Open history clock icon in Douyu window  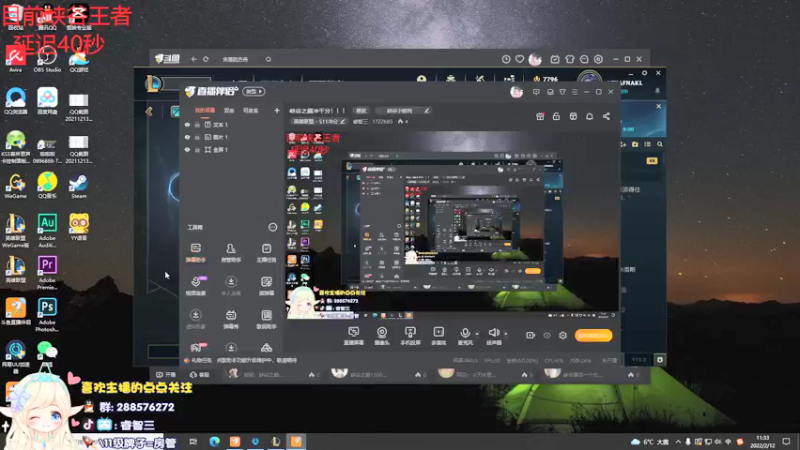coord(506,59)
